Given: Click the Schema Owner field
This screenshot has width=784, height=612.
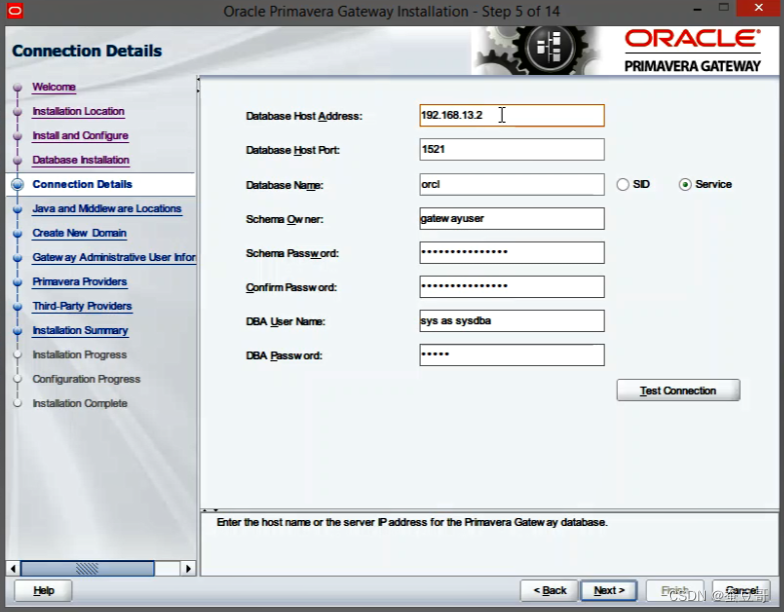Looking at the screenshot, I should [512, 218].
